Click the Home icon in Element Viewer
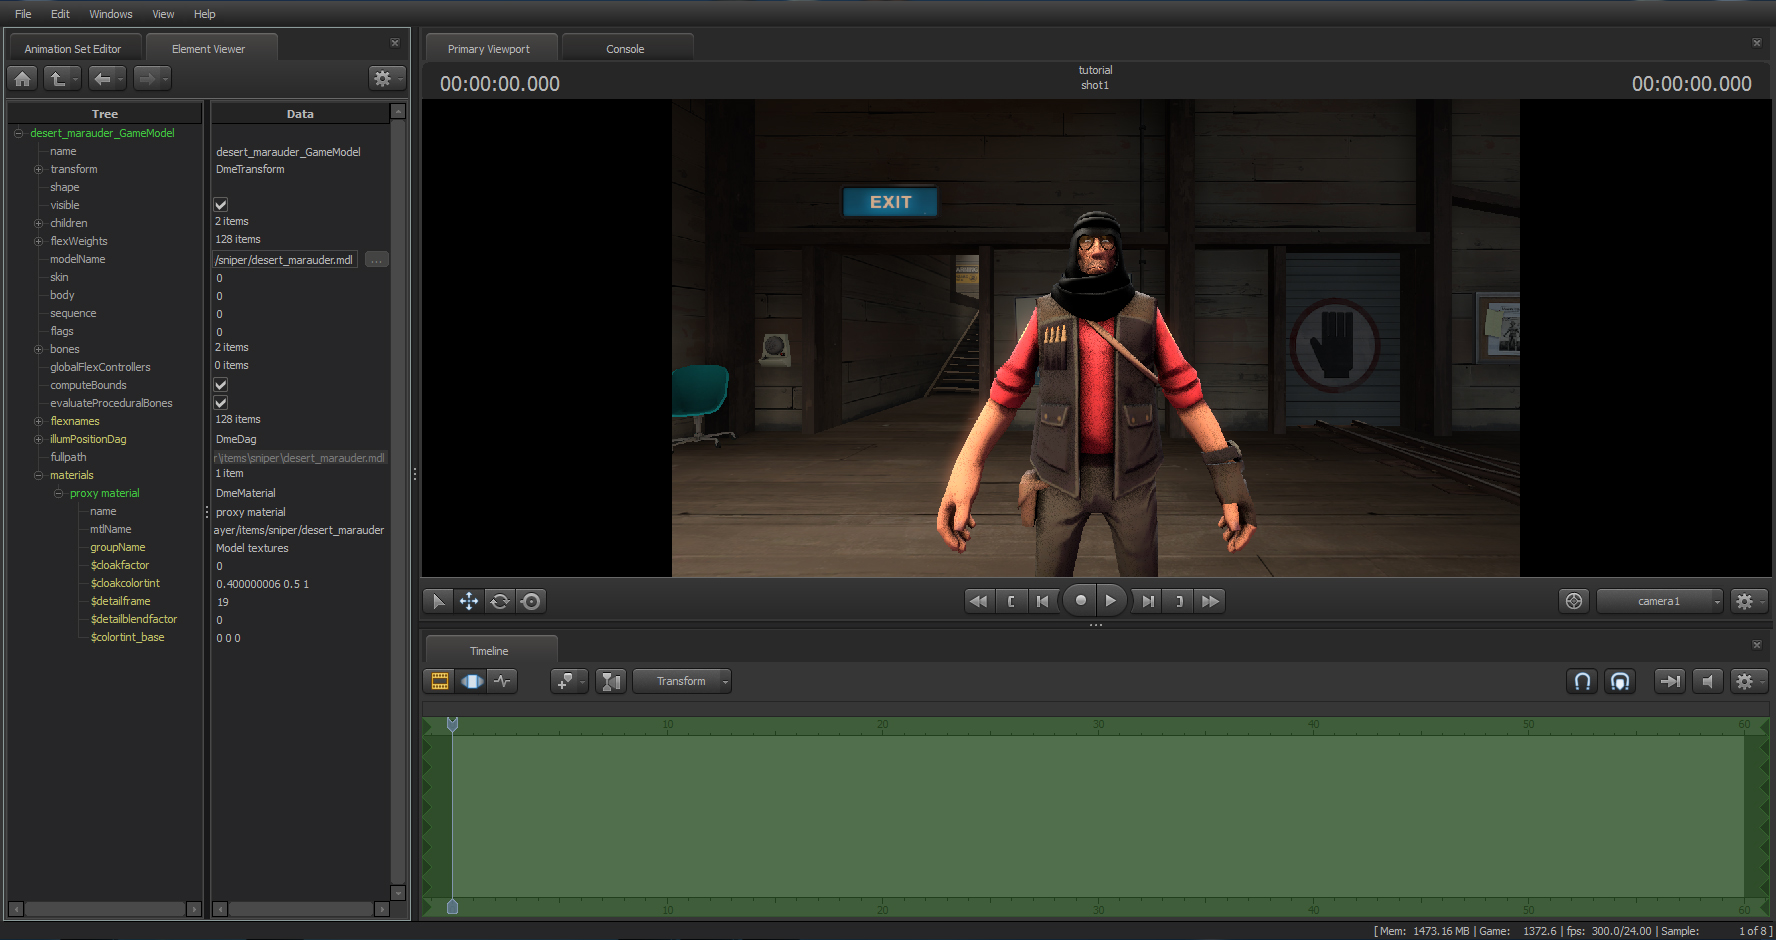 [x=23, y=78]
